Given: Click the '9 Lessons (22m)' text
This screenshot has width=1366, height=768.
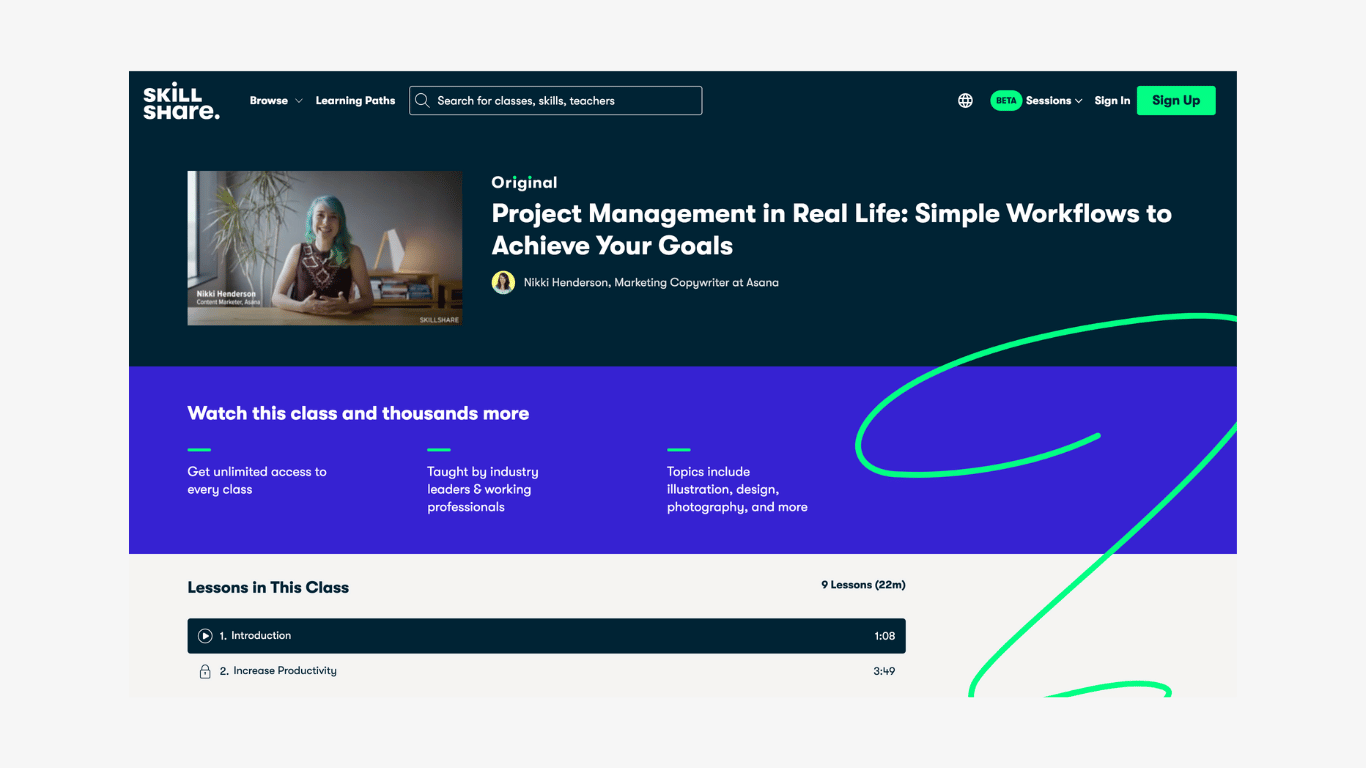Looking at the screenshot, I should (863, 585).
